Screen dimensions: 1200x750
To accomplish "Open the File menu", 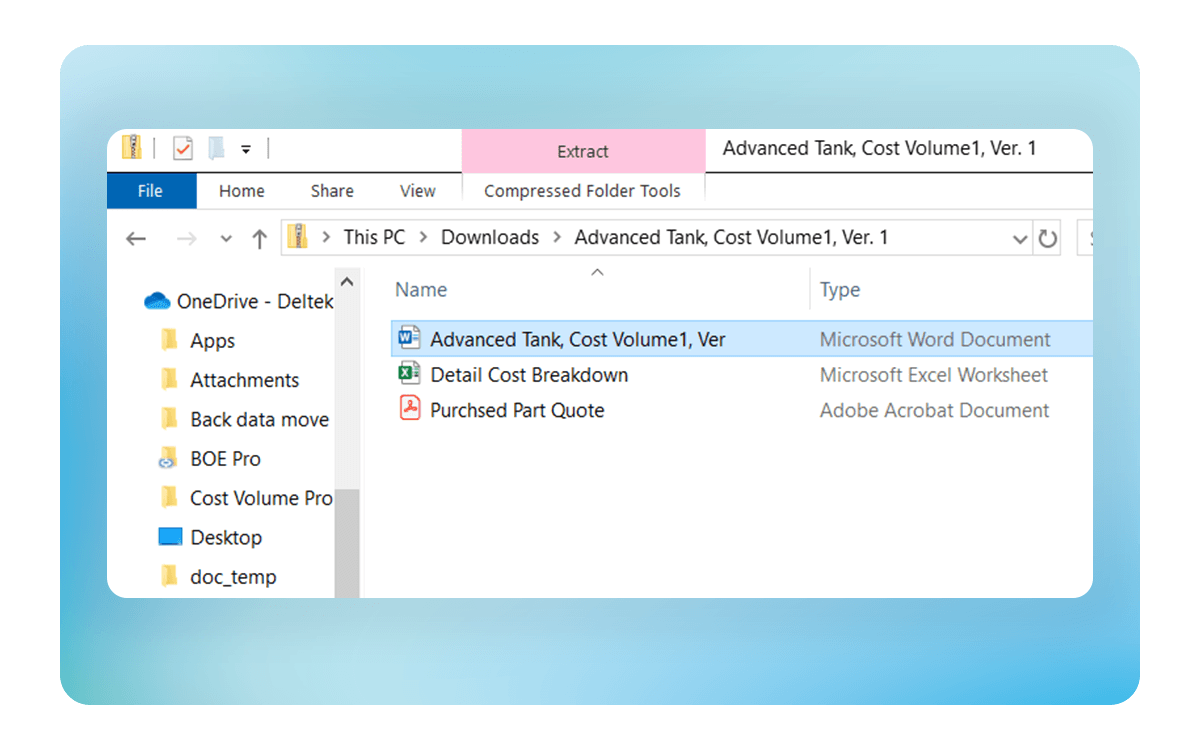I will click(150, 191).
